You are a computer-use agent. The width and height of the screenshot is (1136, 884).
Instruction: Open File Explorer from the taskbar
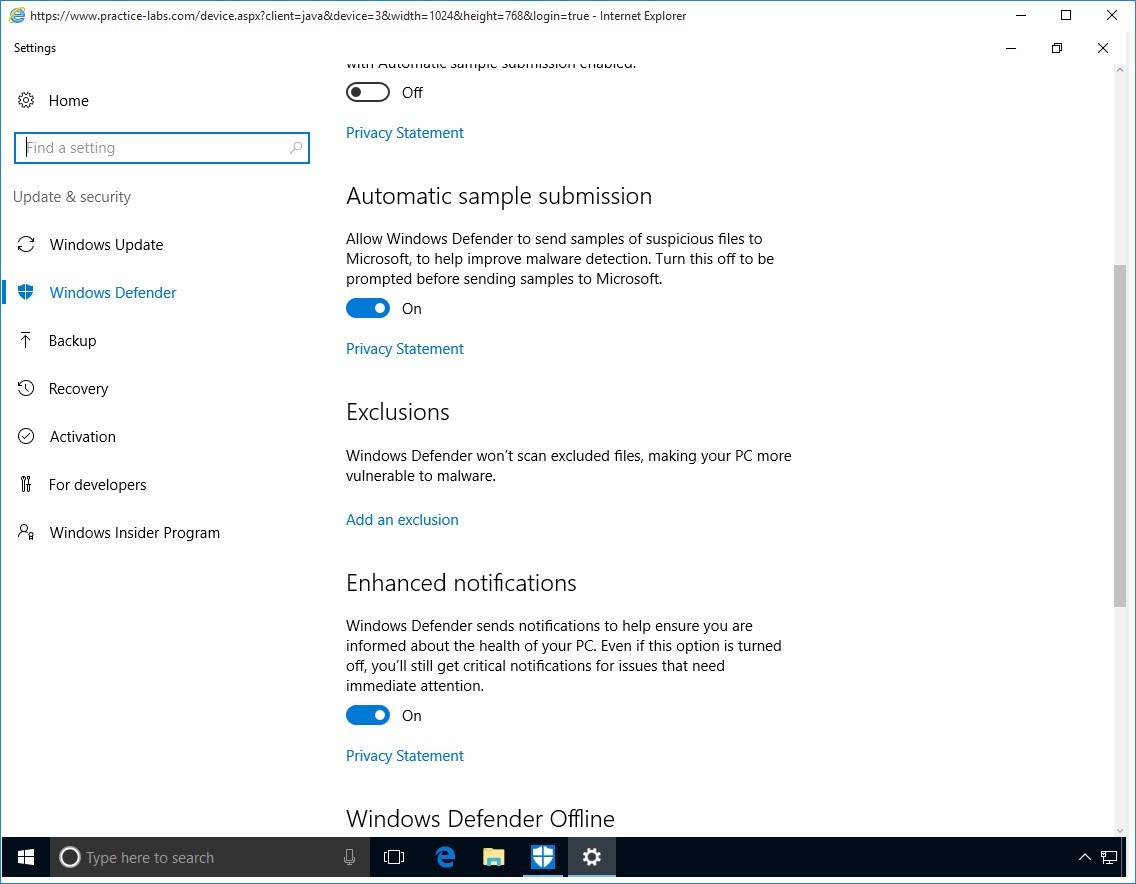(x=493, y=857)
